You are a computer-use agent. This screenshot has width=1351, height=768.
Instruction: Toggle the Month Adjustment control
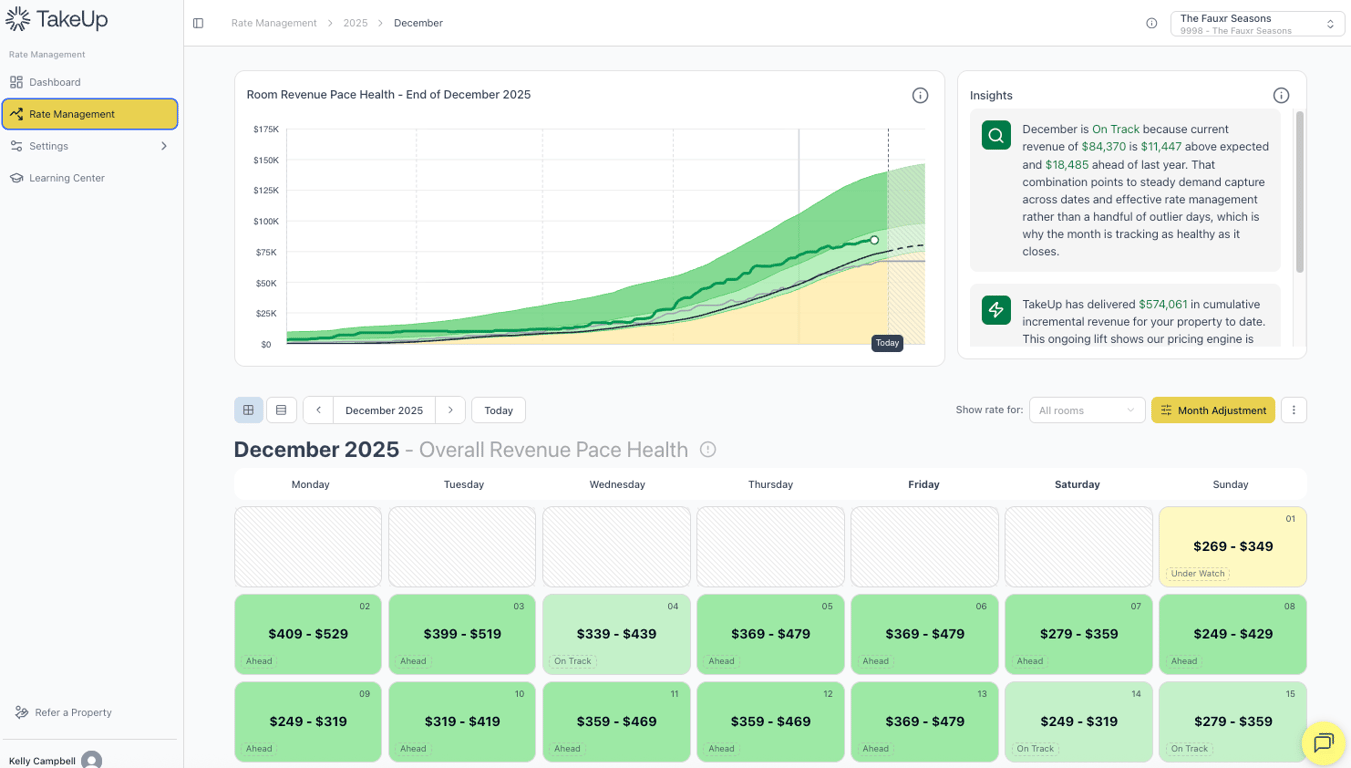[x=1212, y=410]
